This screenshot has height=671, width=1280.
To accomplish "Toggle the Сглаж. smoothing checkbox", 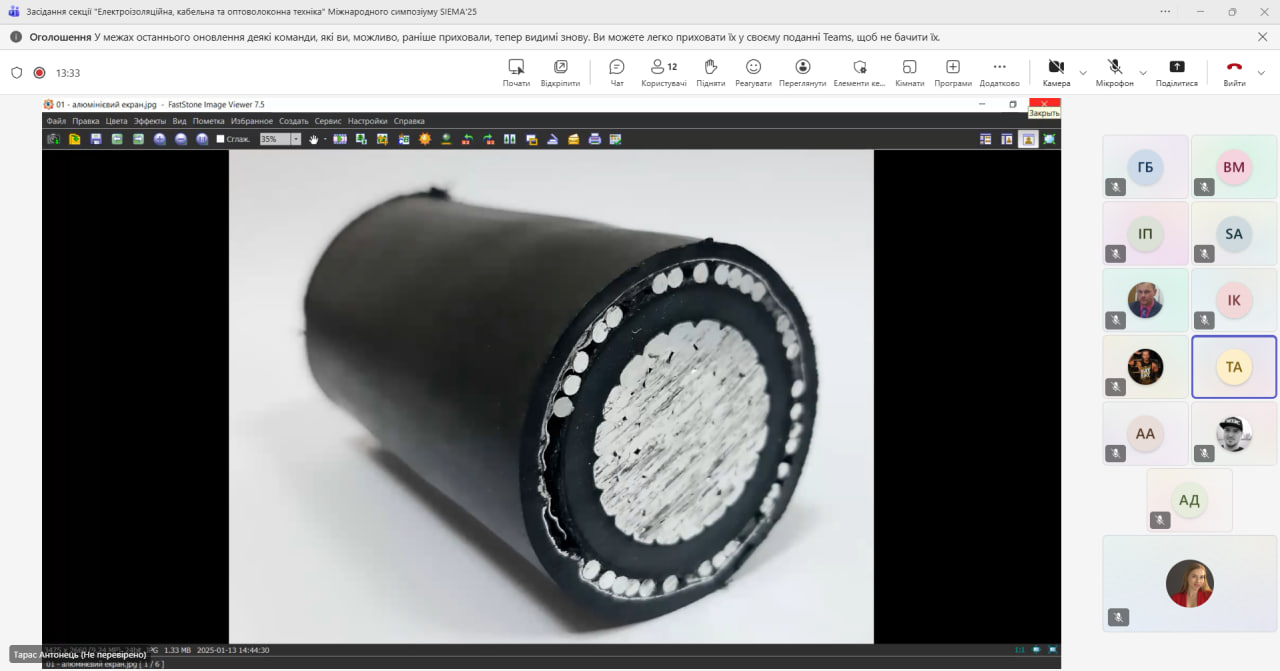I will (221, 139).
